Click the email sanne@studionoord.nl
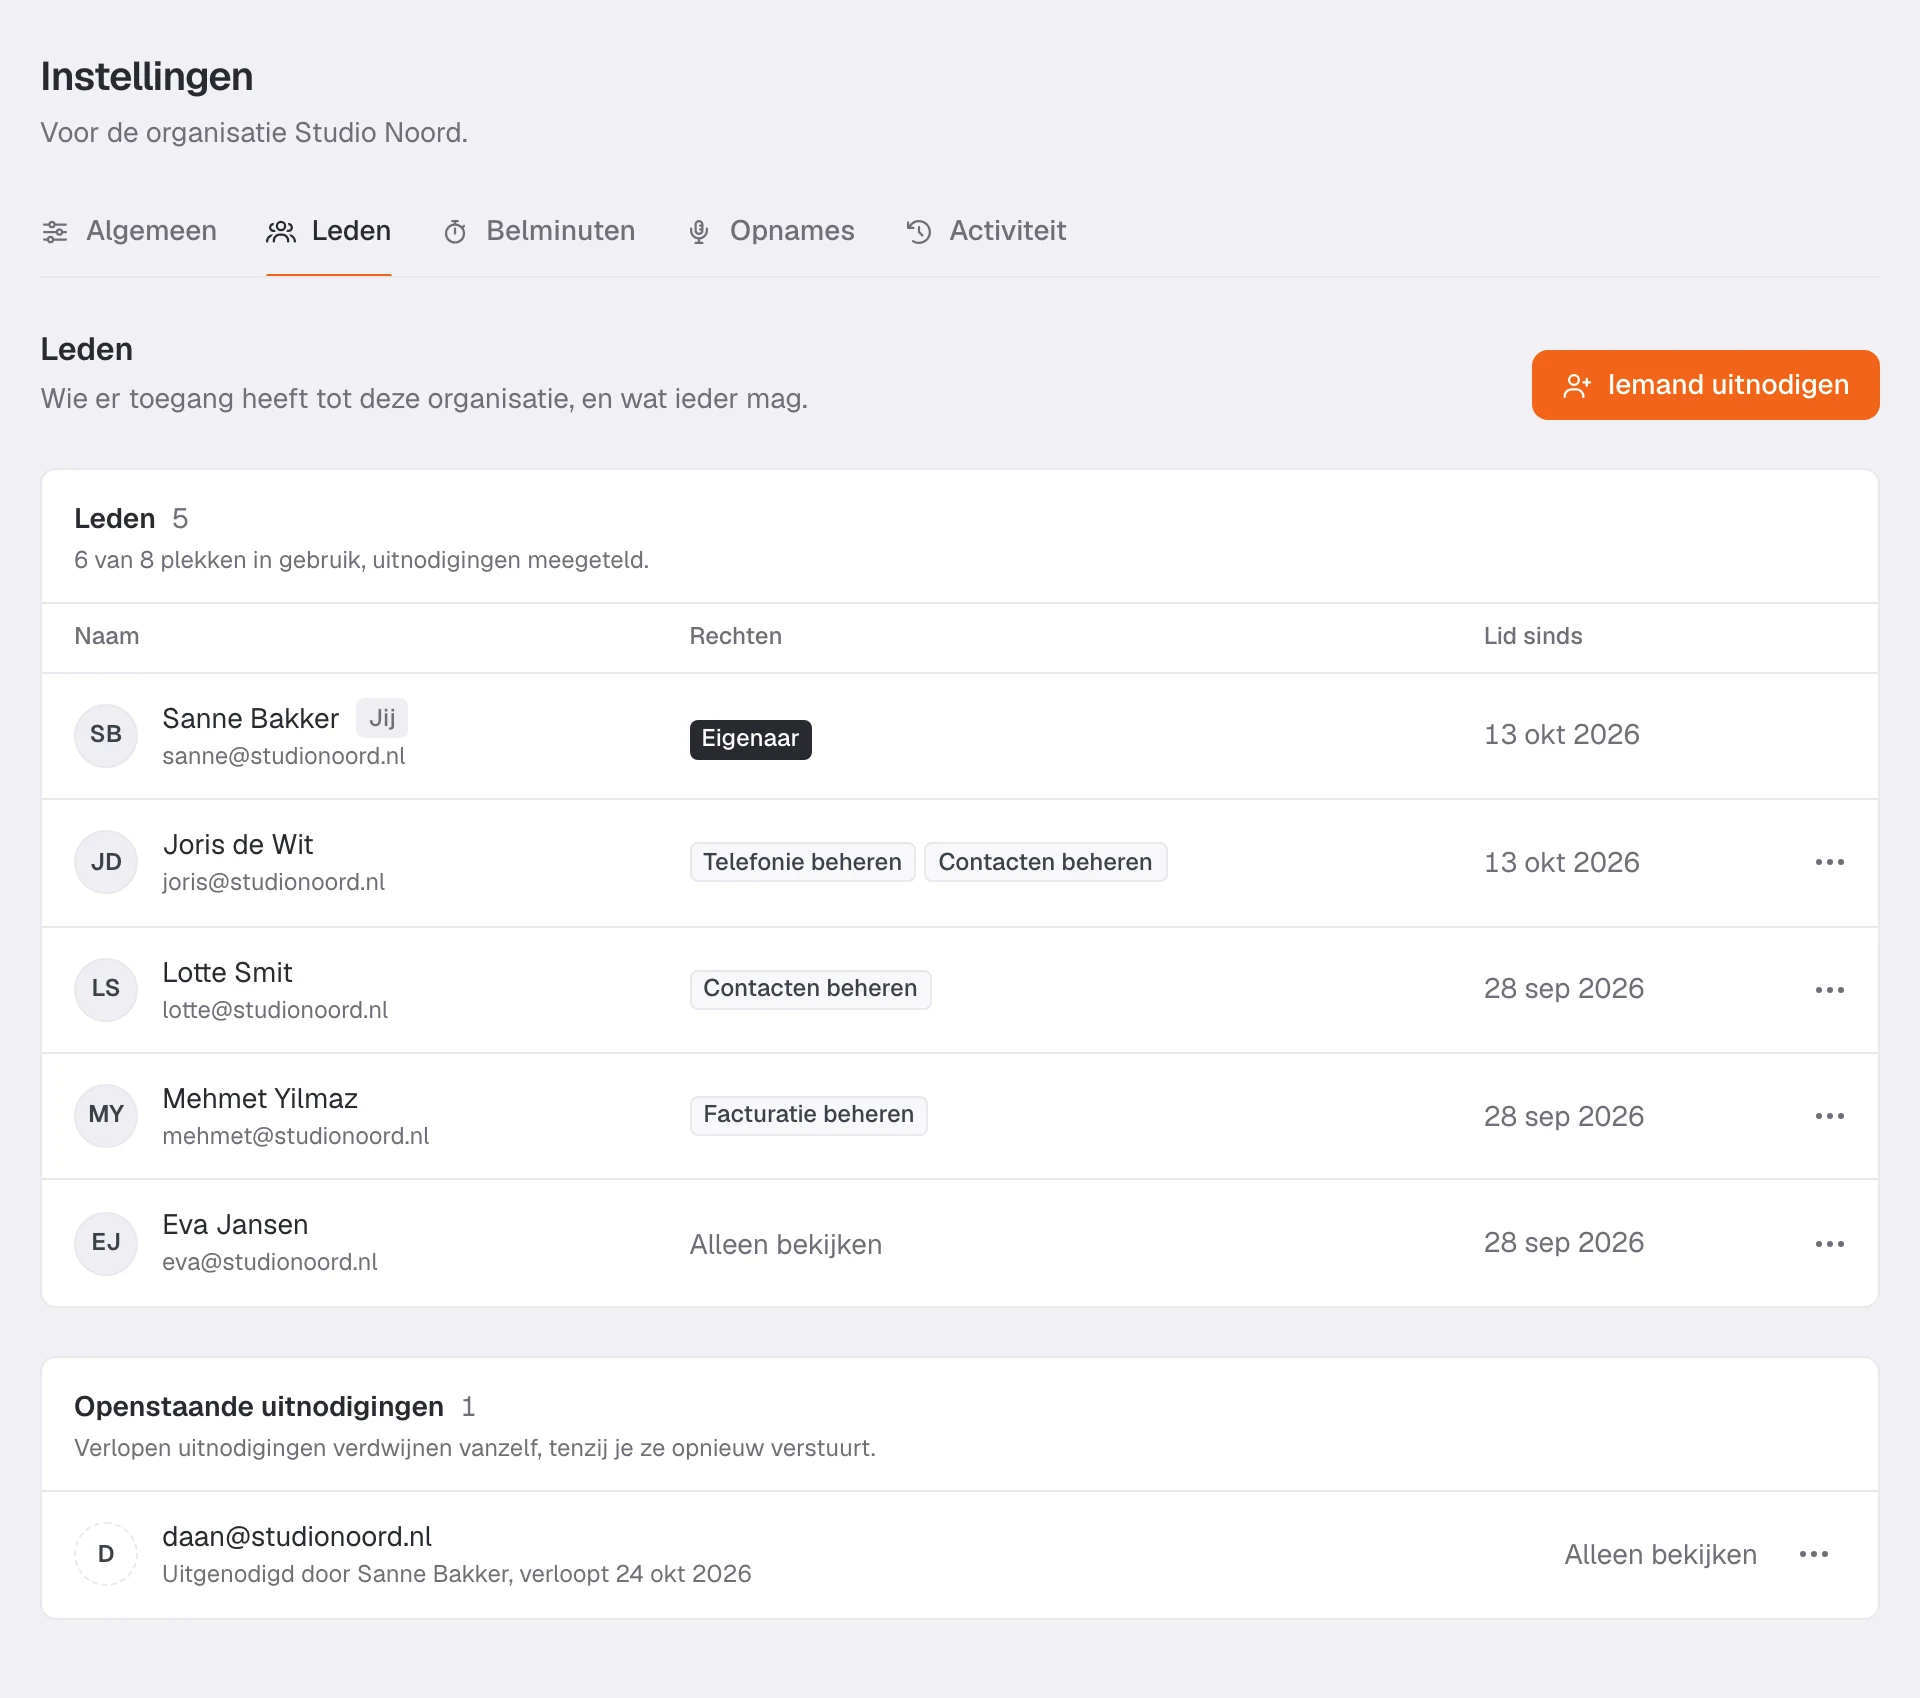Image resolution: width=1920 pixels, height=1698 pixels. click(x=284, y=756)
